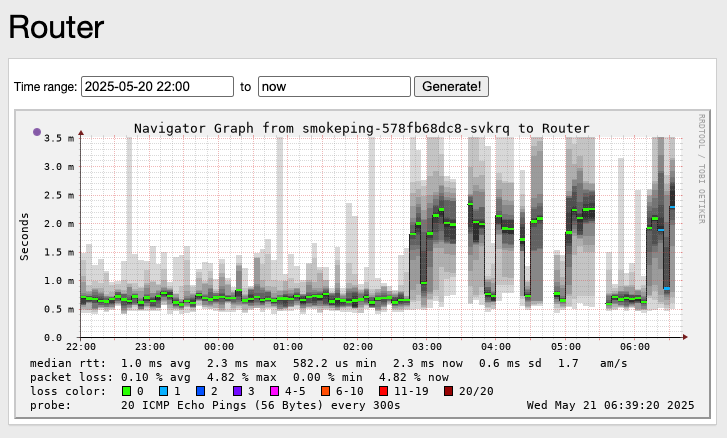727x438 pixels.
Task: Click the magenta 4-5 loss swatch
Action: pos(274,391)
